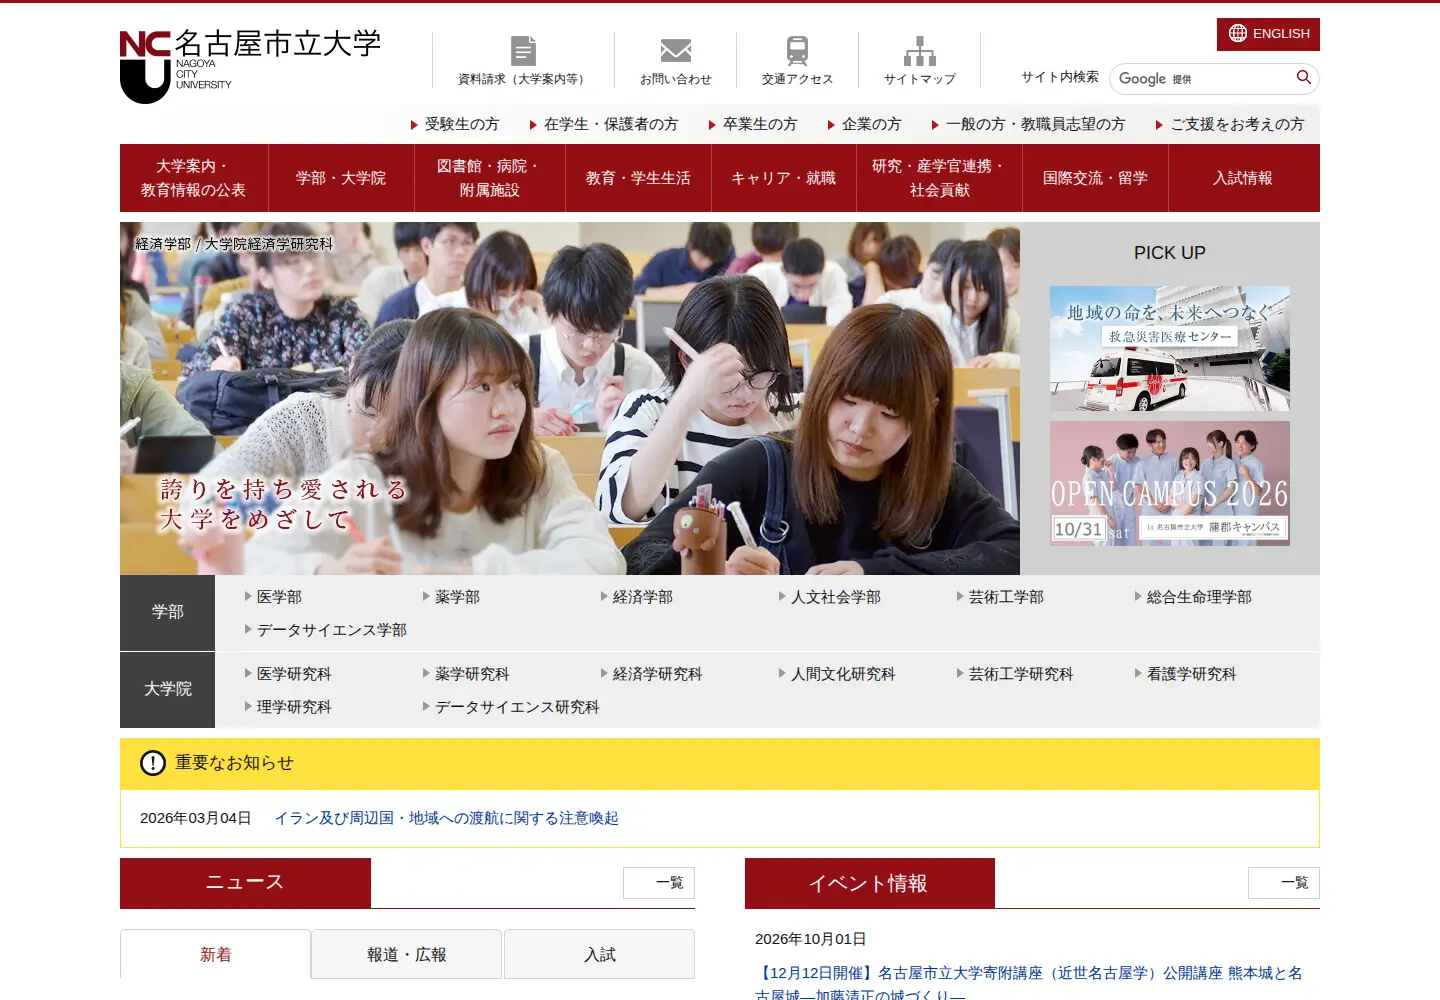Open 教育・学生生活 menu item
The image size is (1440, 1000).
pos(638,178)
